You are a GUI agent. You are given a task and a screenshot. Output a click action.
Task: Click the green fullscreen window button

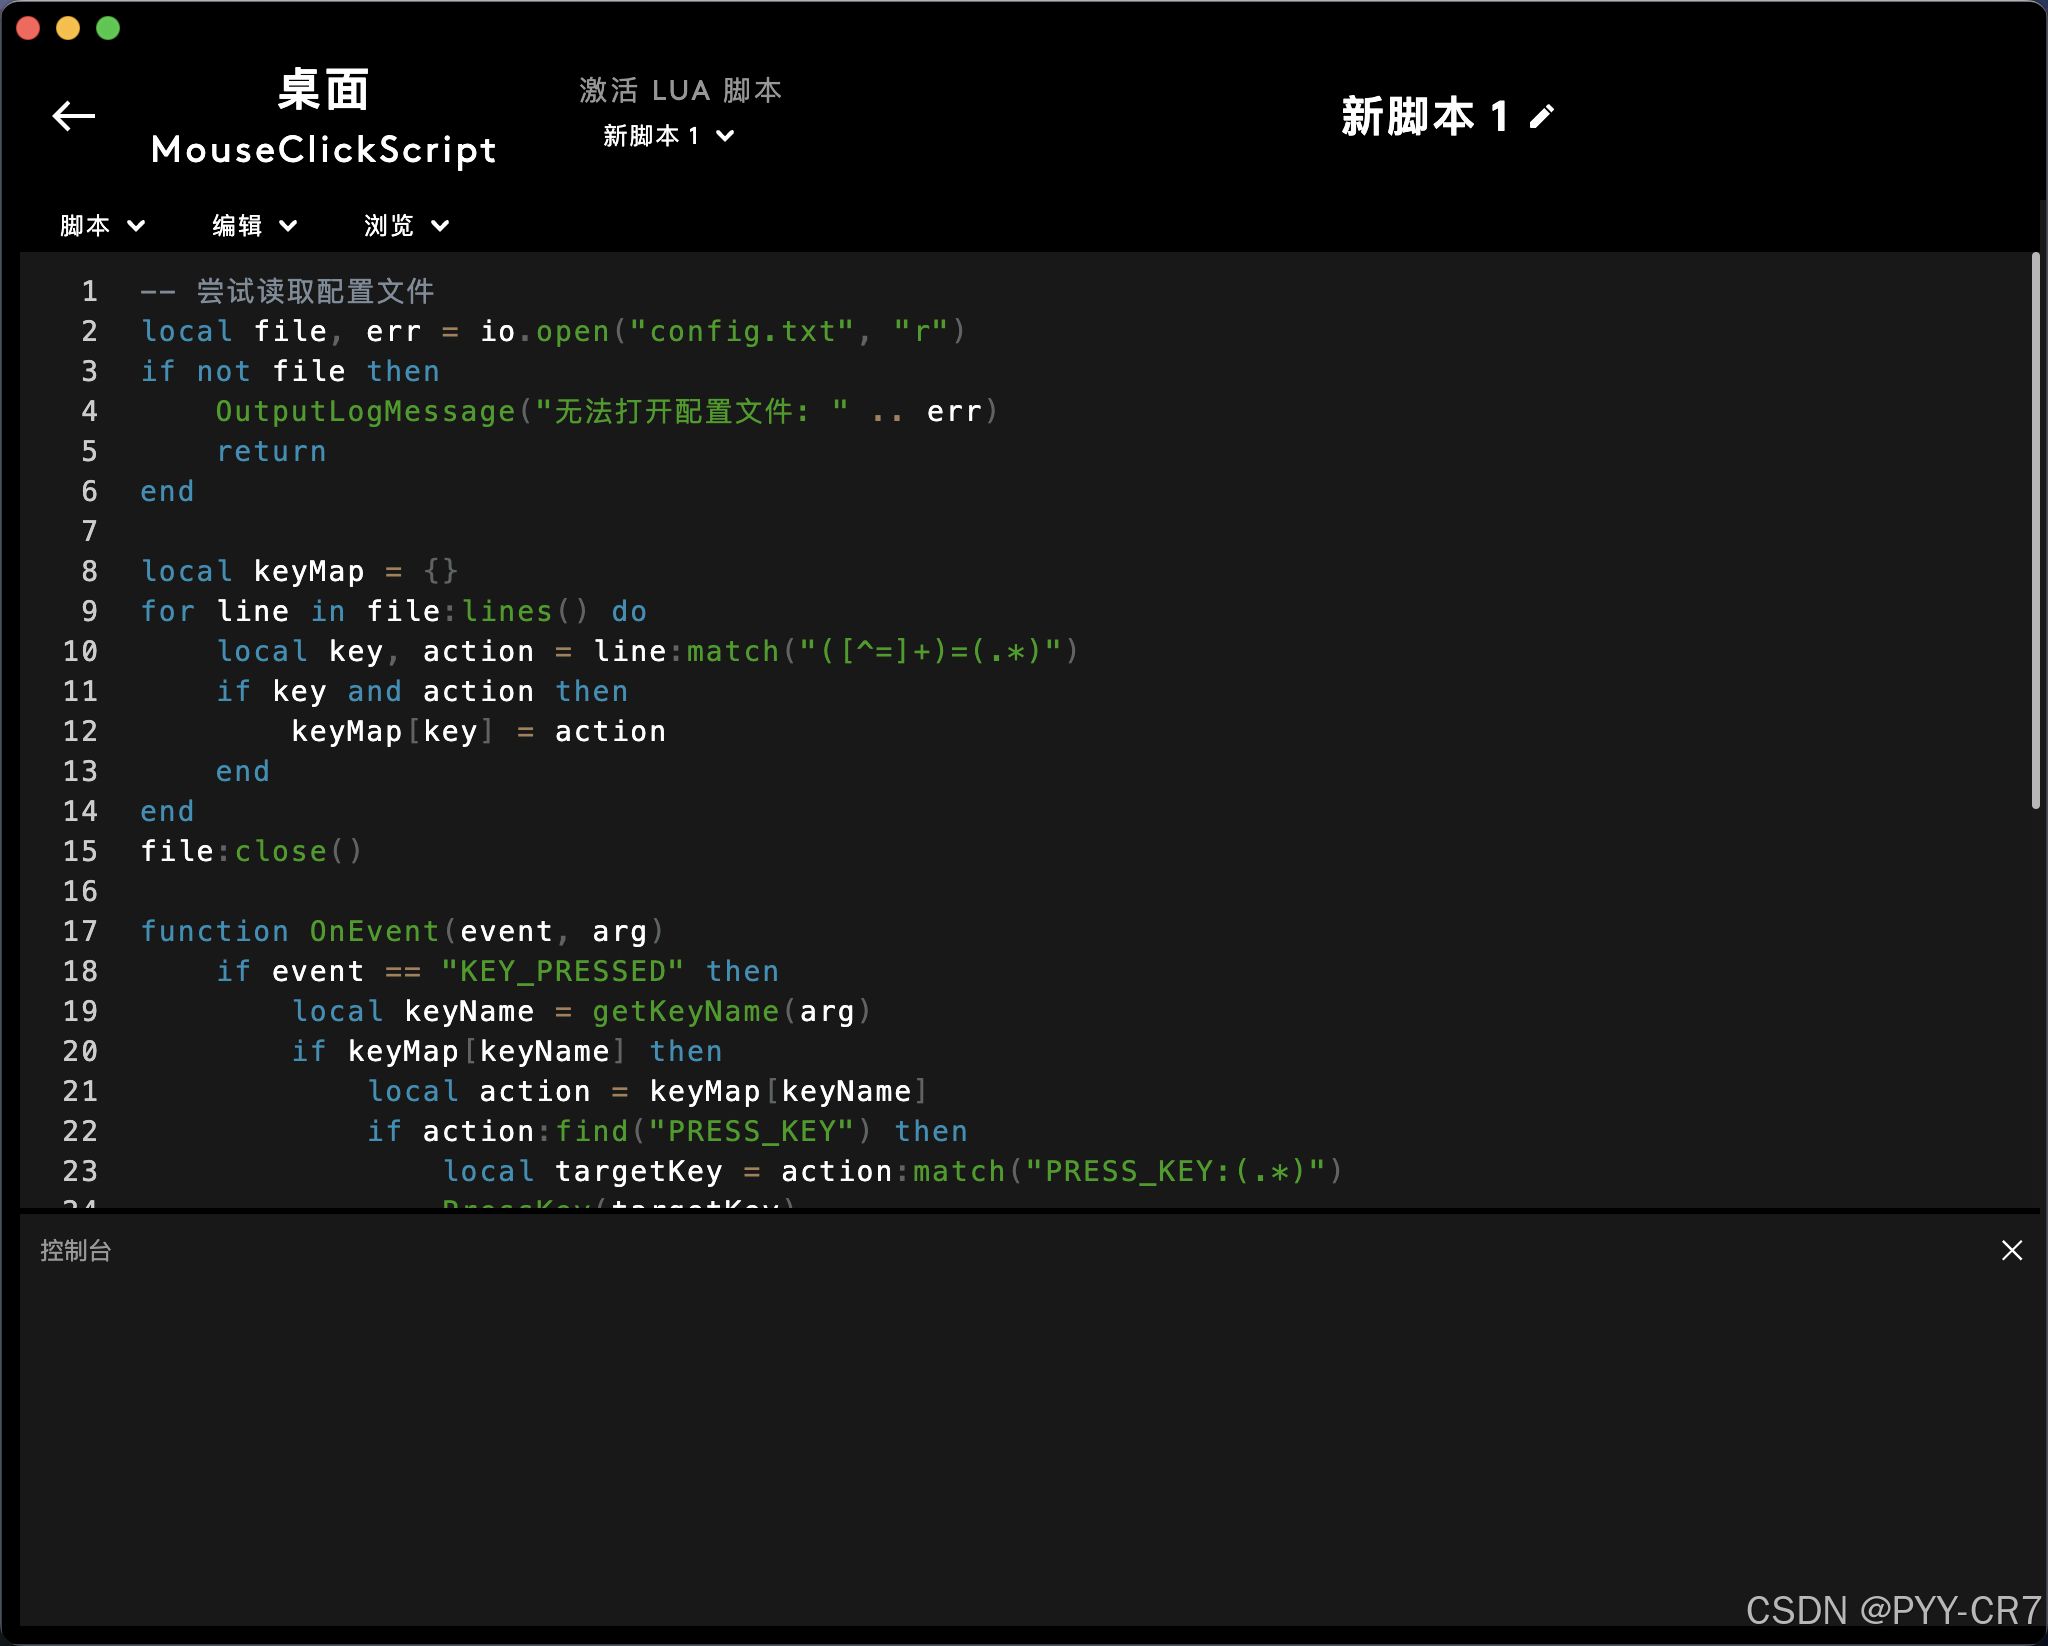(x=108, y=28)
